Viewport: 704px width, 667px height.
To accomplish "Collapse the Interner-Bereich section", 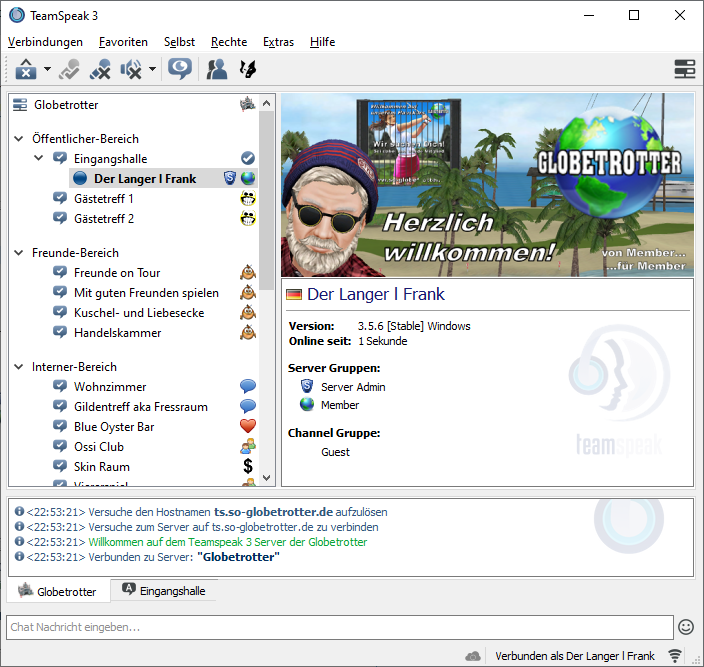I will (19, 367).
